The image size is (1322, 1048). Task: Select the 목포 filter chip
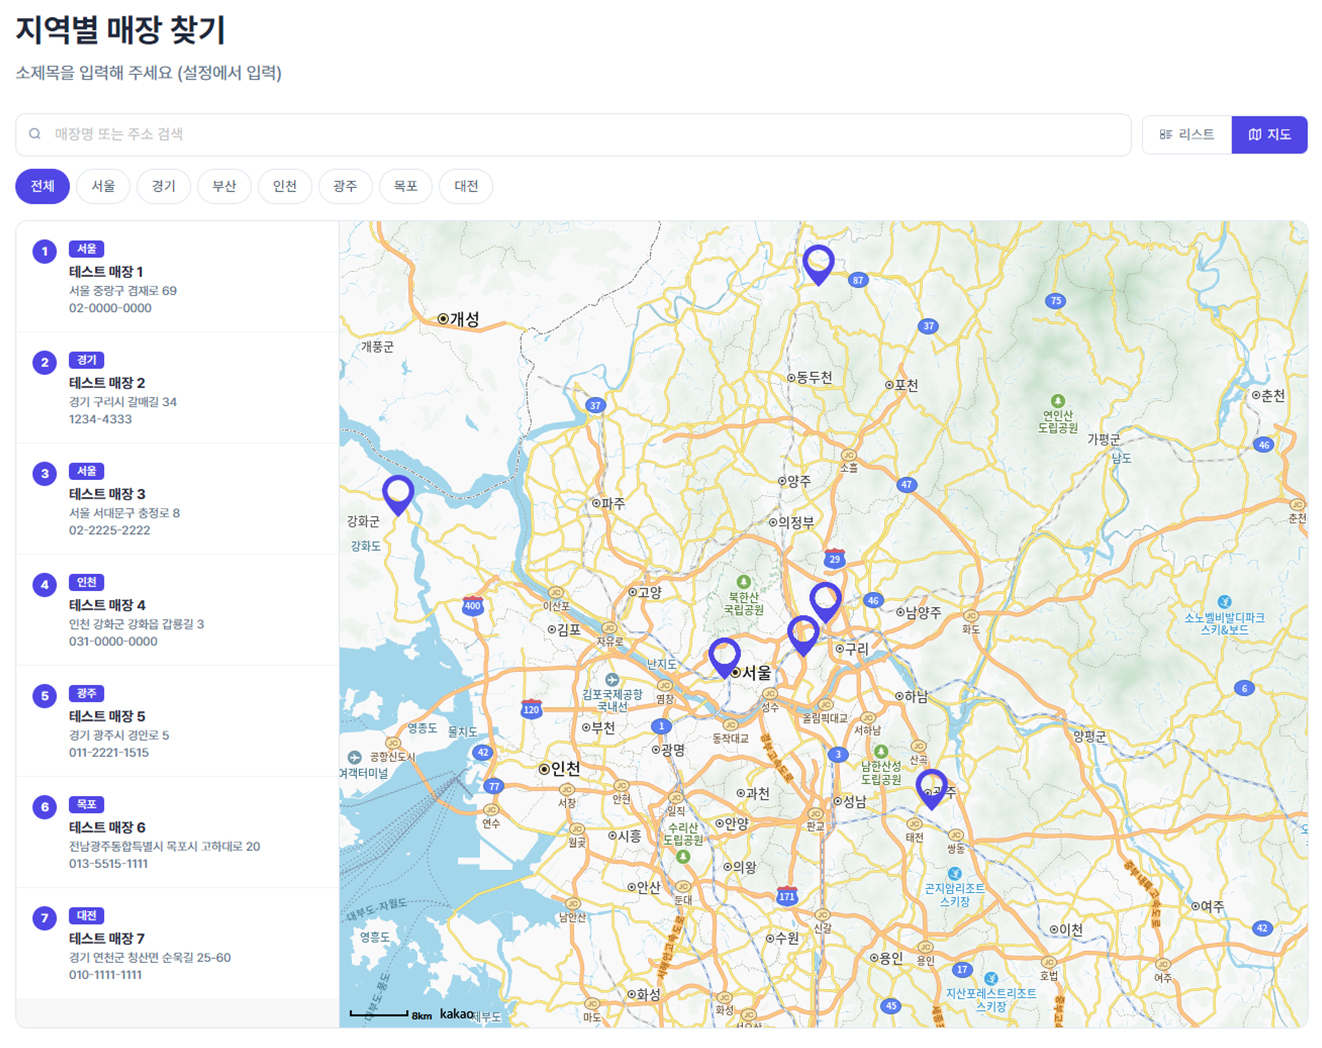click(x=405, y=186)
